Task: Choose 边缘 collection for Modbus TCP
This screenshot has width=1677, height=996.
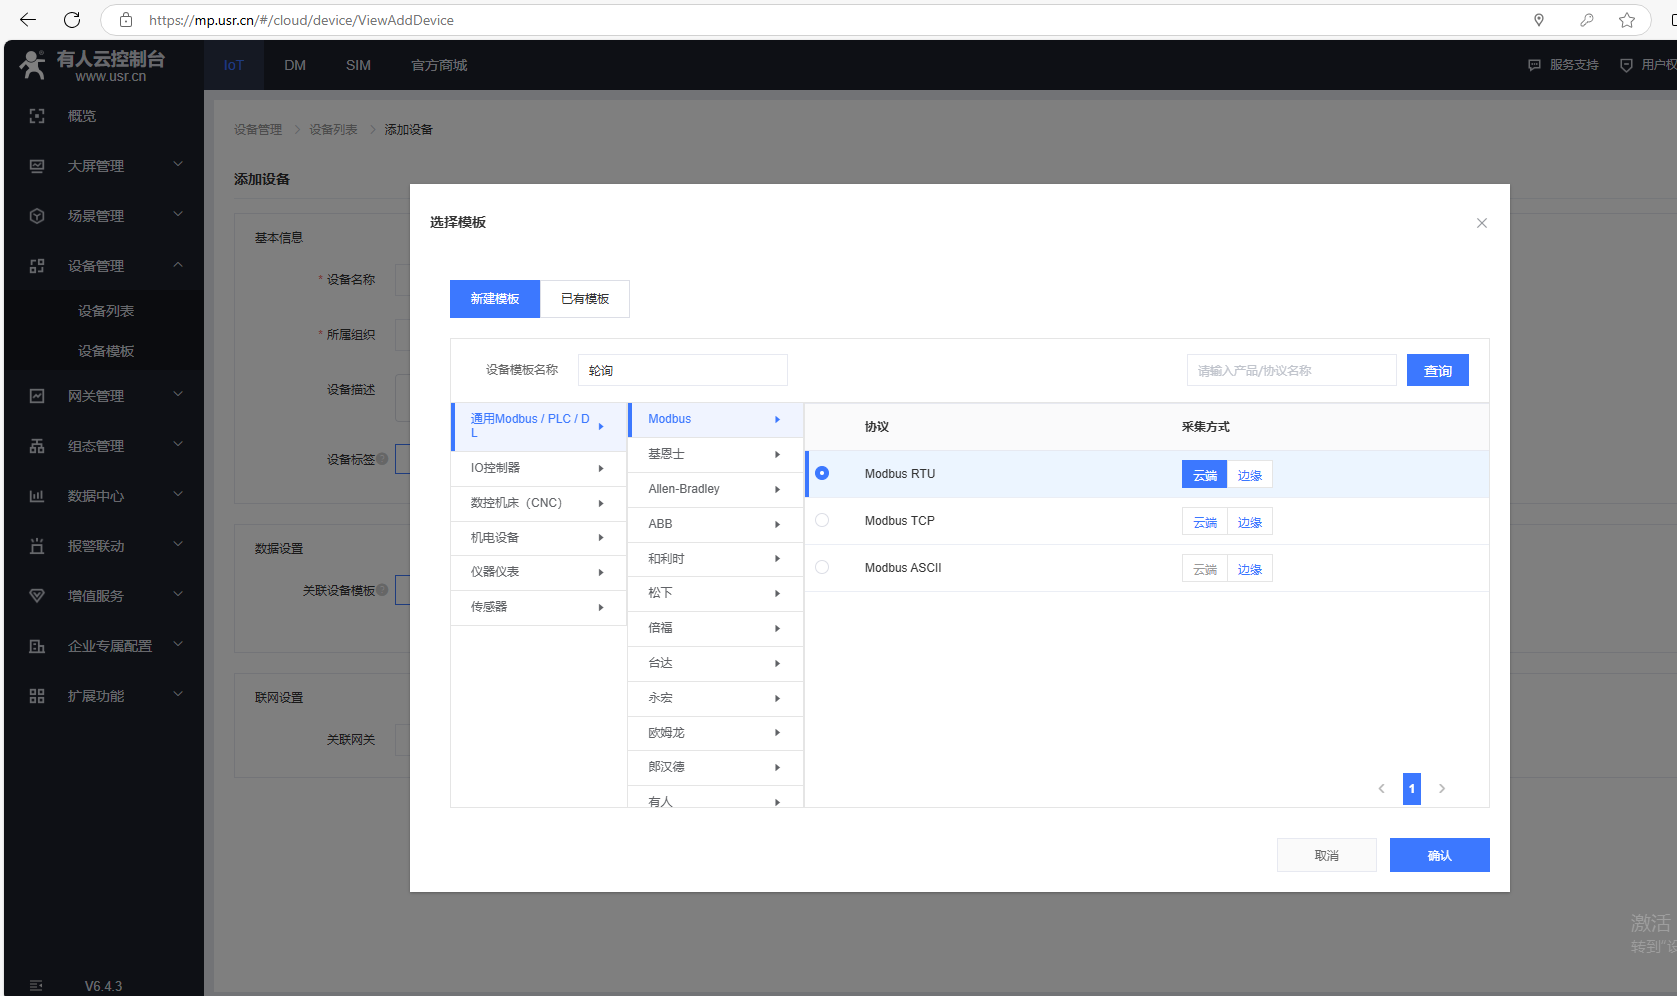Action: point(1249,522)
